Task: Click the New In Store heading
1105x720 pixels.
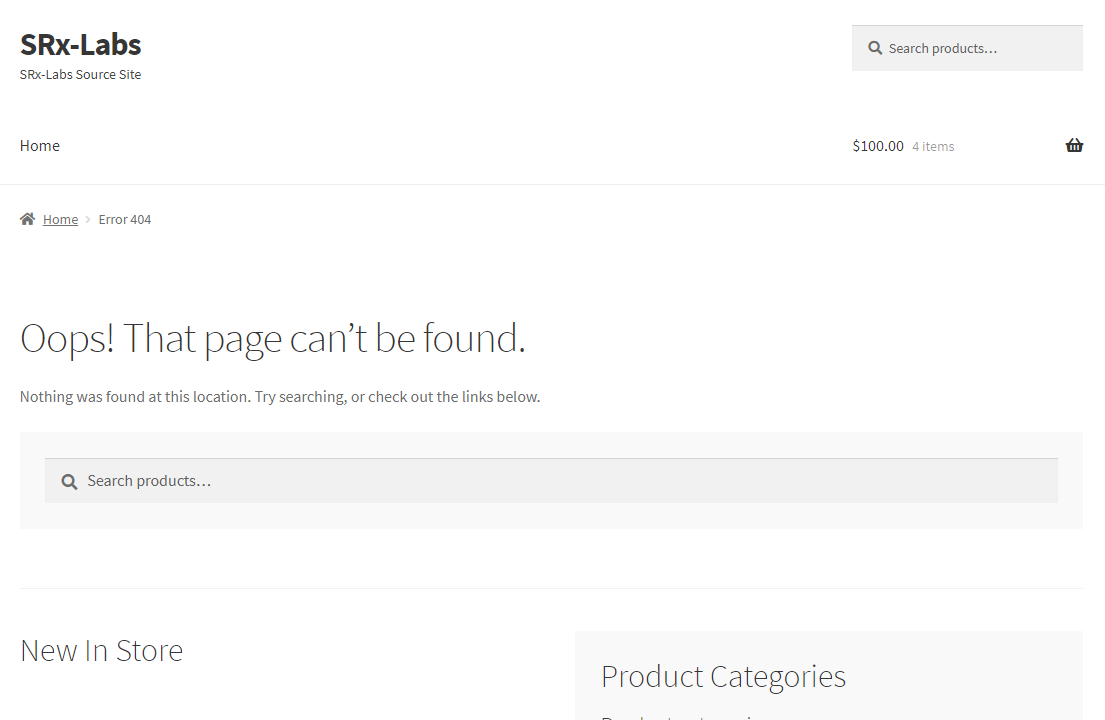Action: click(x=101, y=651)
